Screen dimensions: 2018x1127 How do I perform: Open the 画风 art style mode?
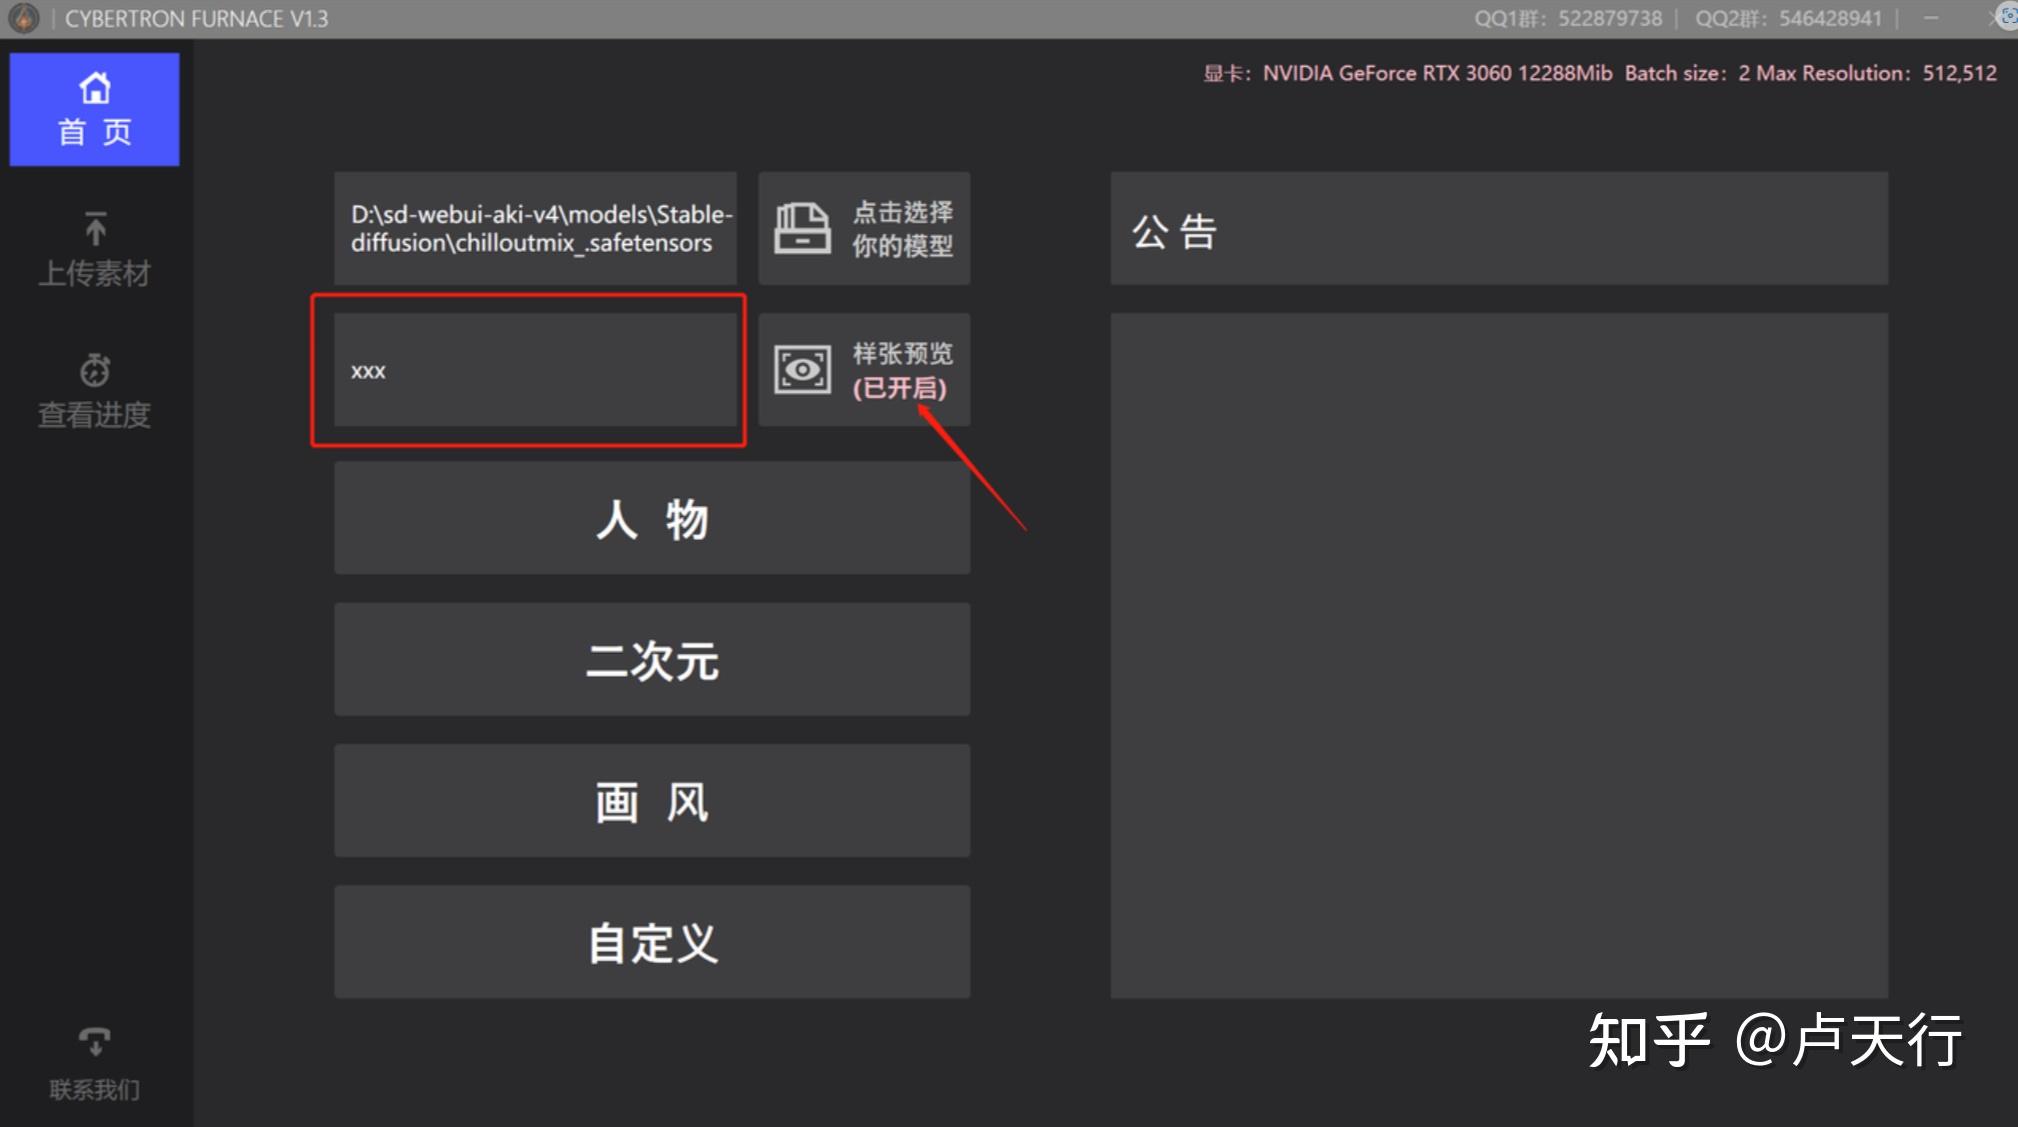[x=651, y=800]
